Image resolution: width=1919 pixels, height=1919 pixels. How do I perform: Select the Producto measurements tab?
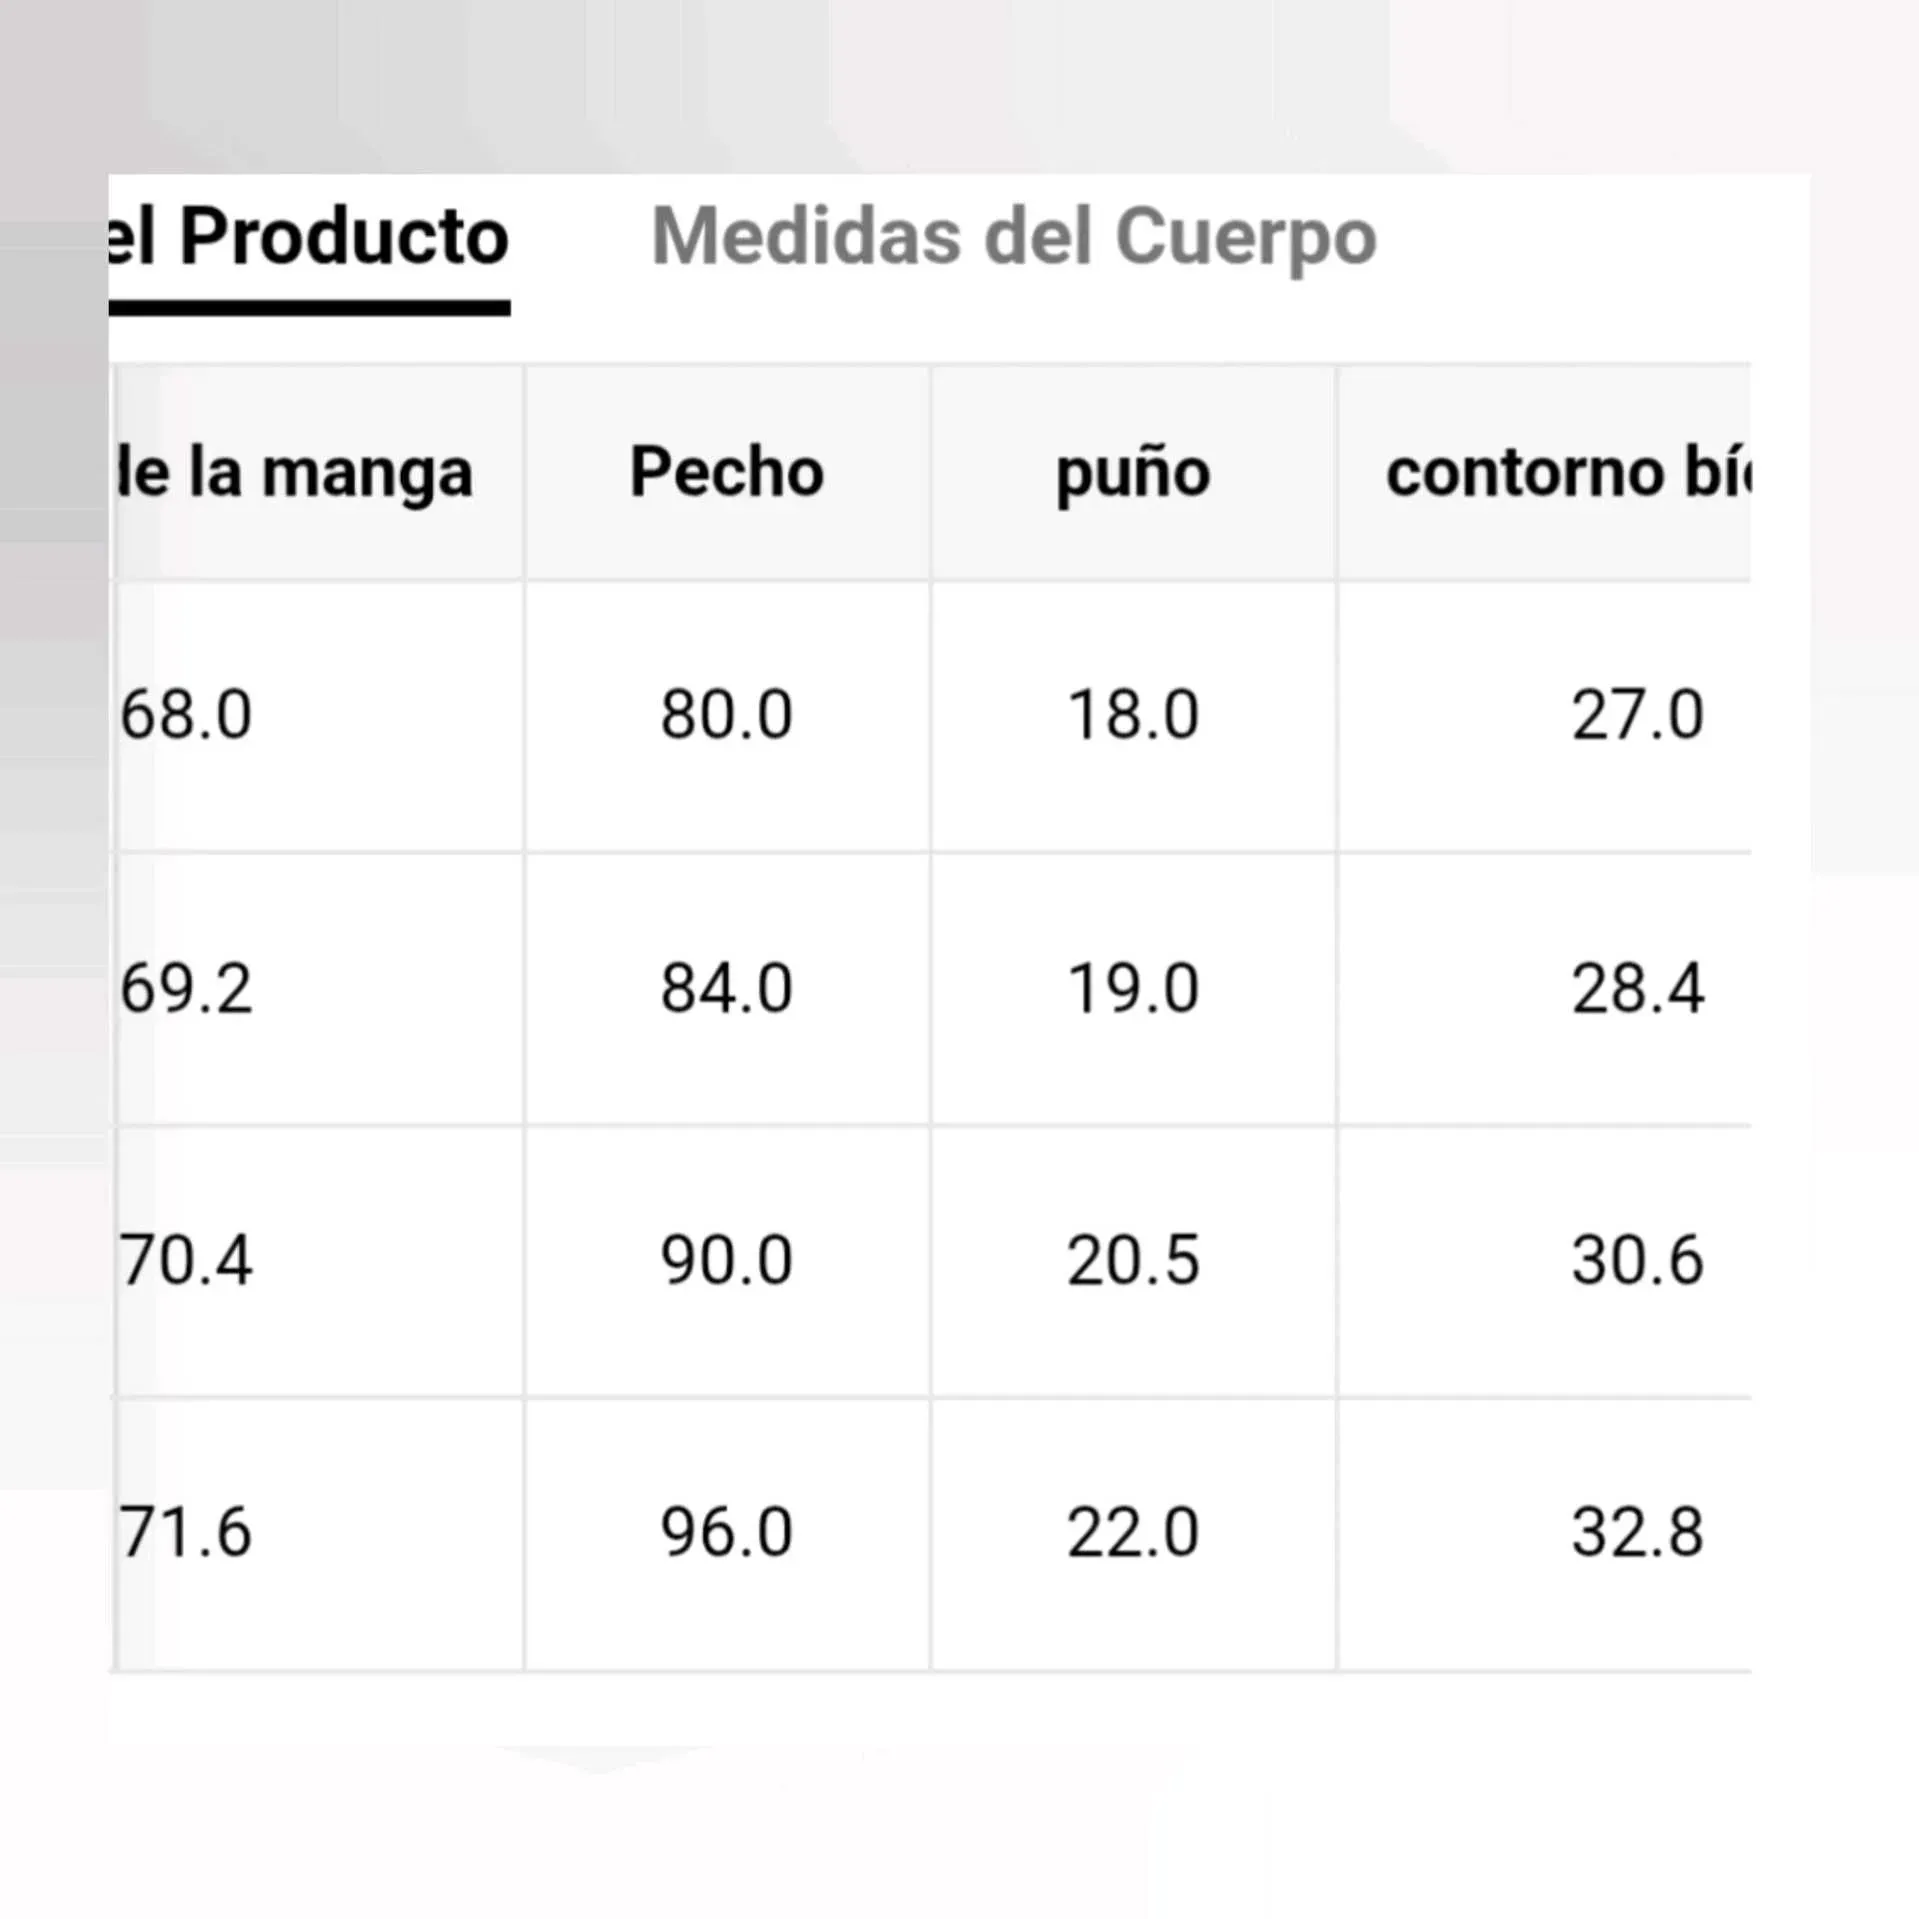click(310, 238)
